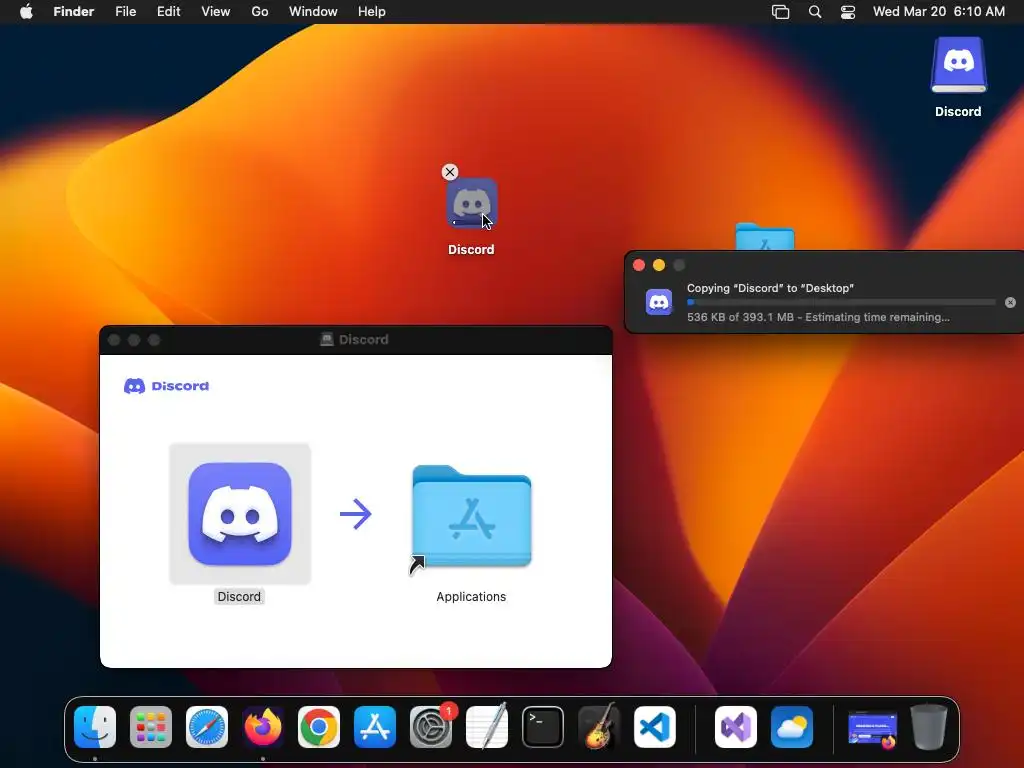
Task: Select the Discord disk volume on desktop
Action: pos(958,67)
